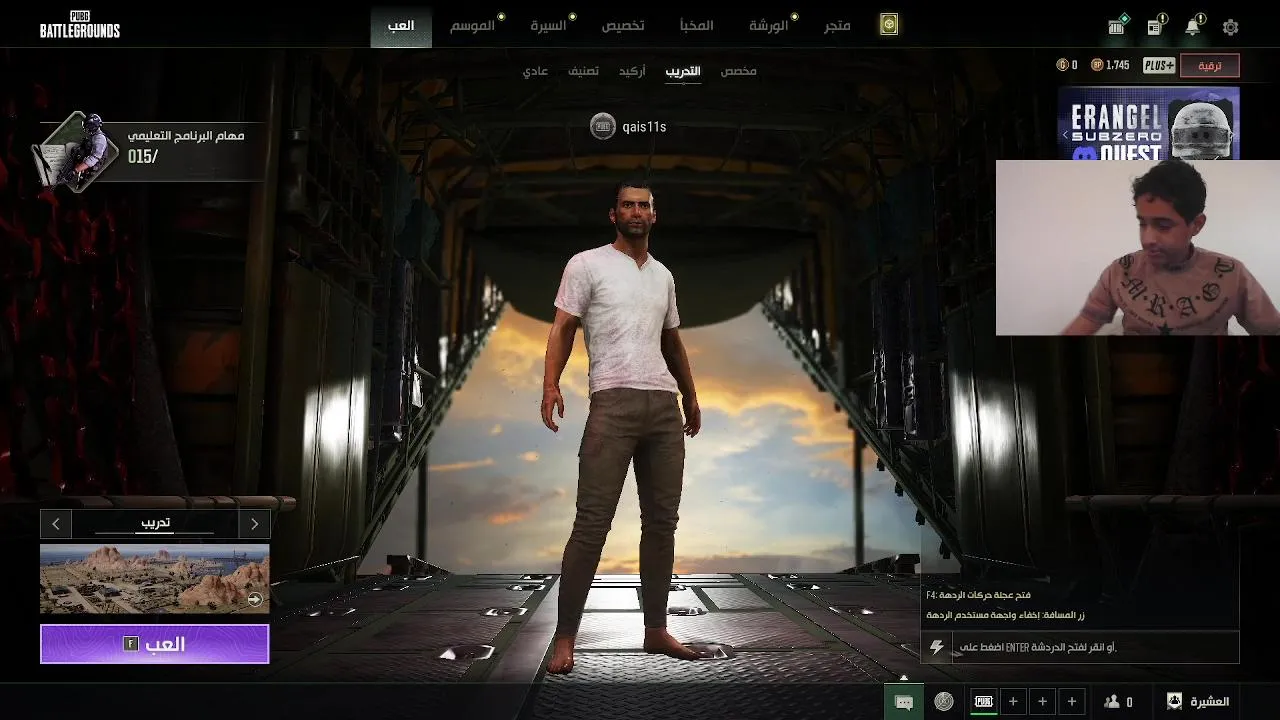Click the chat input field
Screen dimensions: 1280x720
click(1095, 647)
